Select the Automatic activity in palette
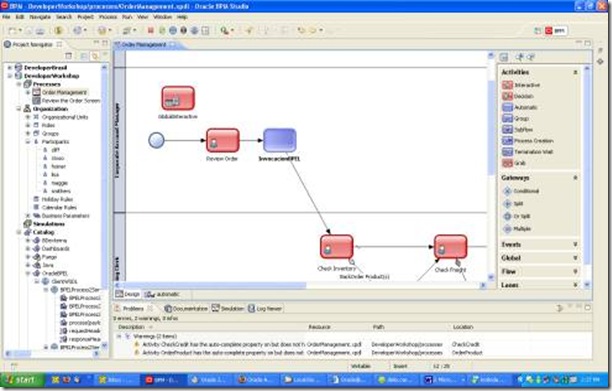The image size is (612, 391). 520,107
